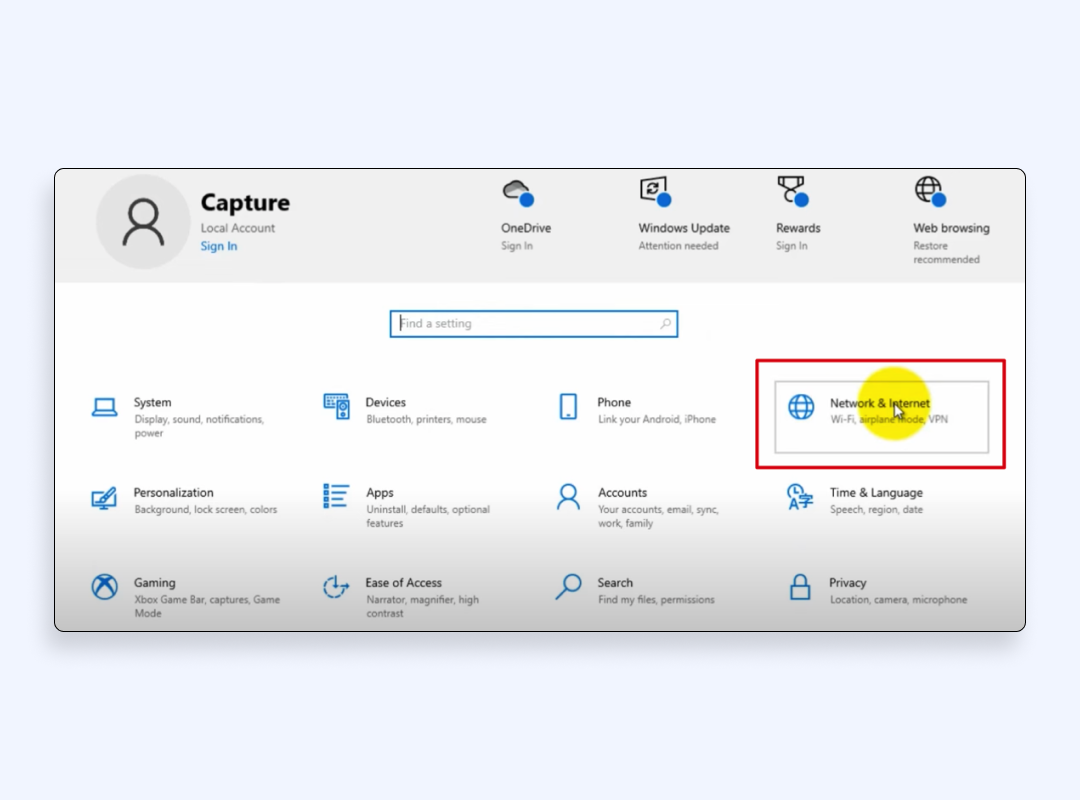Select the Apps list icon
The width and height of the screenshot is (1080, 800).
[336, 496]
